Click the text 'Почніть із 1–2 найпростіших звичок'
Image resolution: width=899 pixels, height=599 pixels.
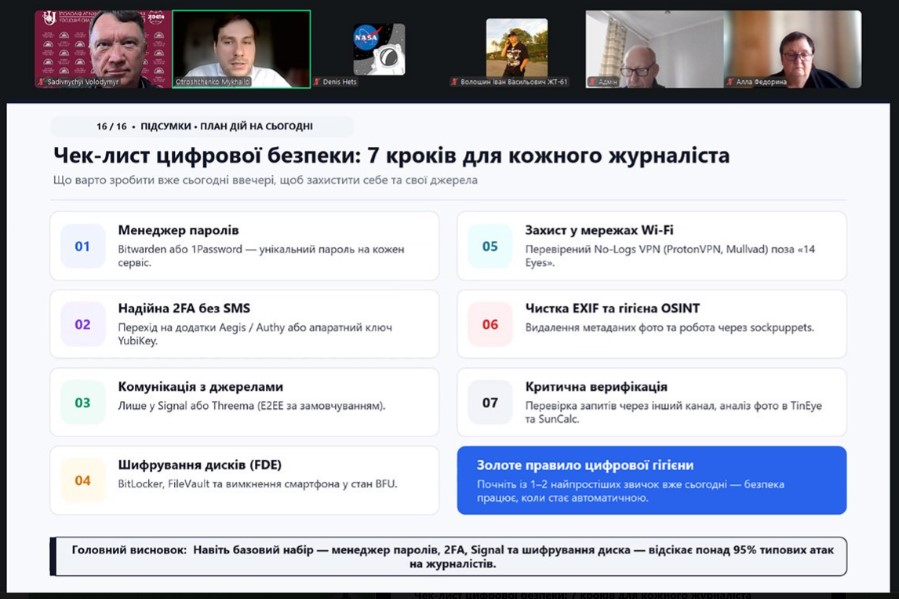point(631,491)
